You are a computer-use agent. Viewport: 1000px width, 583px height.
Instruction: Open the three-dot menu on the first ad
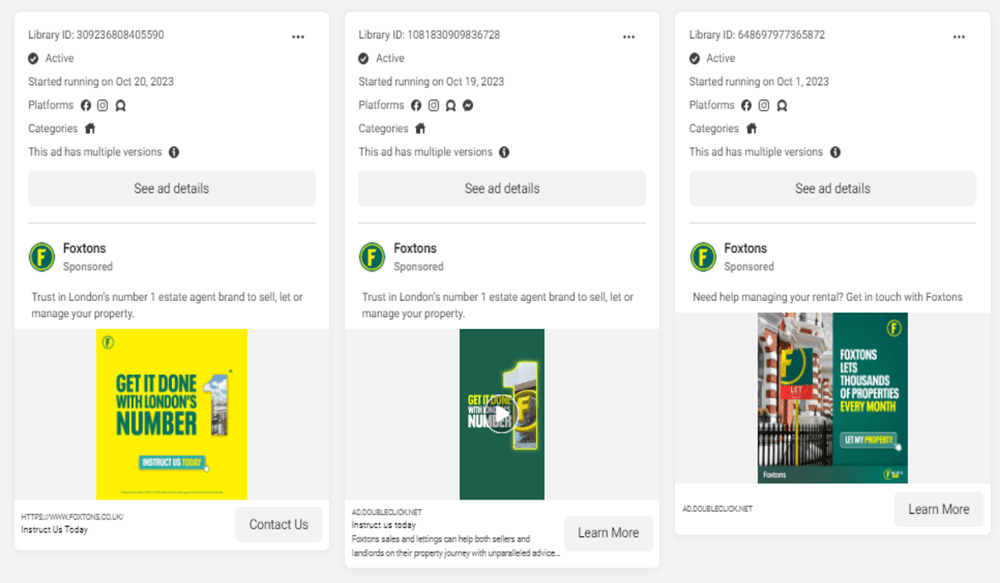(x=298, y=36)
